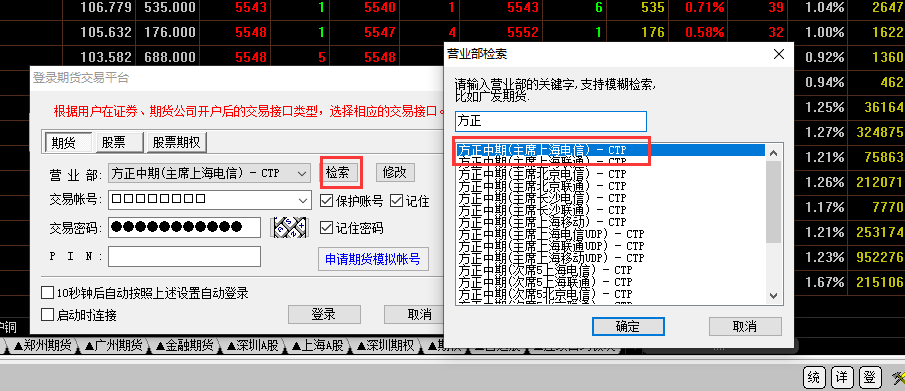
Task: Click the 交易密码 password field
Action: (184, 227)
